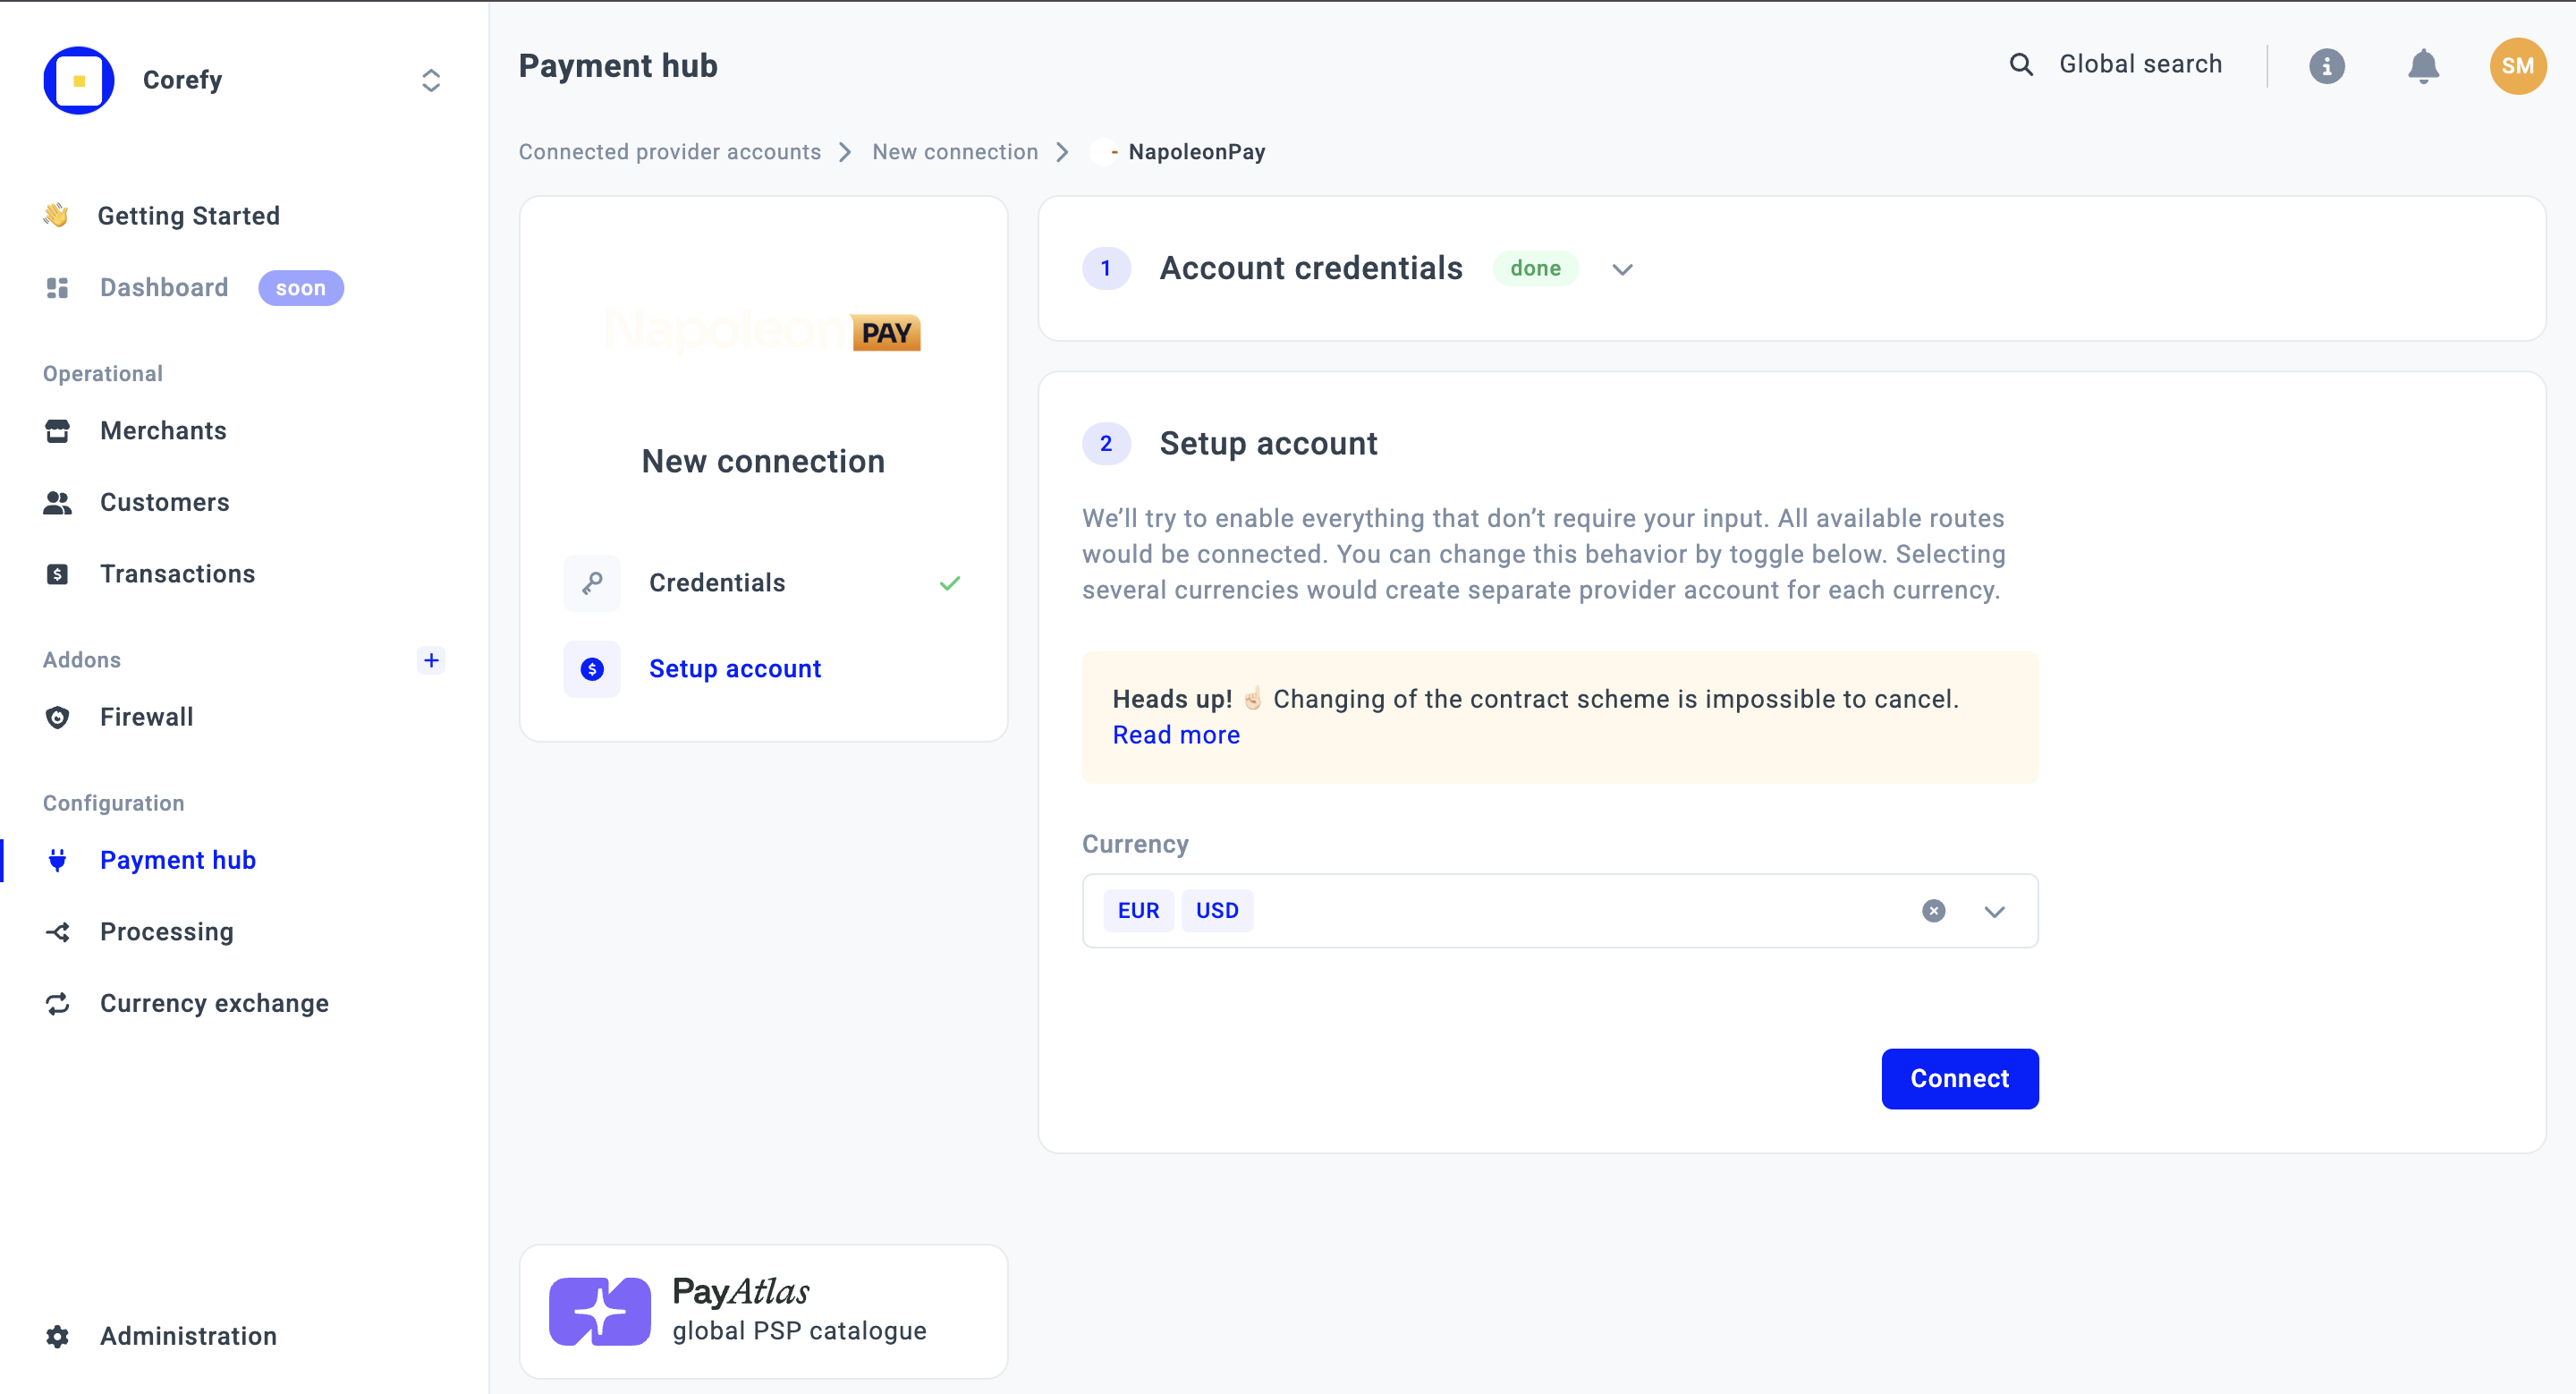Image resolution: width=2576 pixels, height=1394 pixels.
Task: Click the NapoleonPay breadcrumb
Action: (x=1196, y=152)
